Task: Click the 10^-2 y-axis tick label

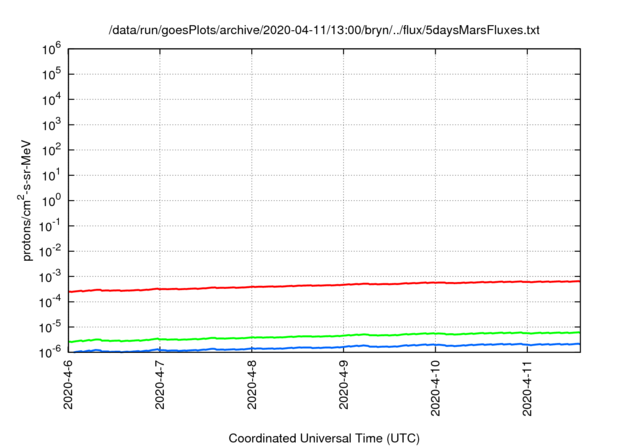Action: (50, 251)
